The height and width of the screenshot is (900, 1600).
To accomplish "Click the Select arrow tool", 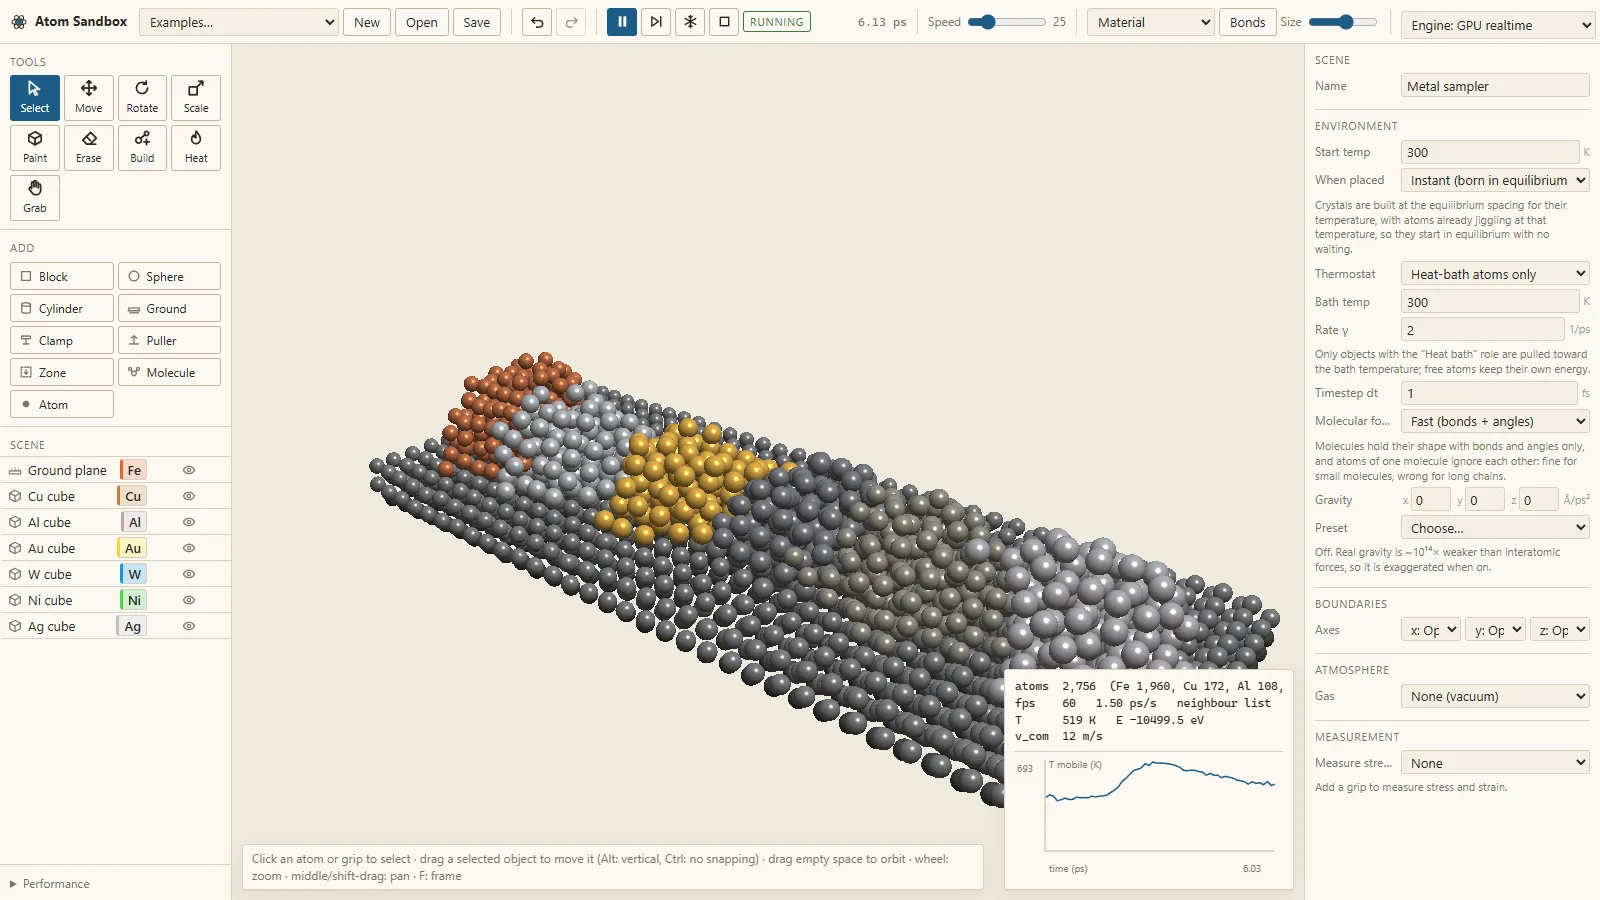I will point(35,98).
